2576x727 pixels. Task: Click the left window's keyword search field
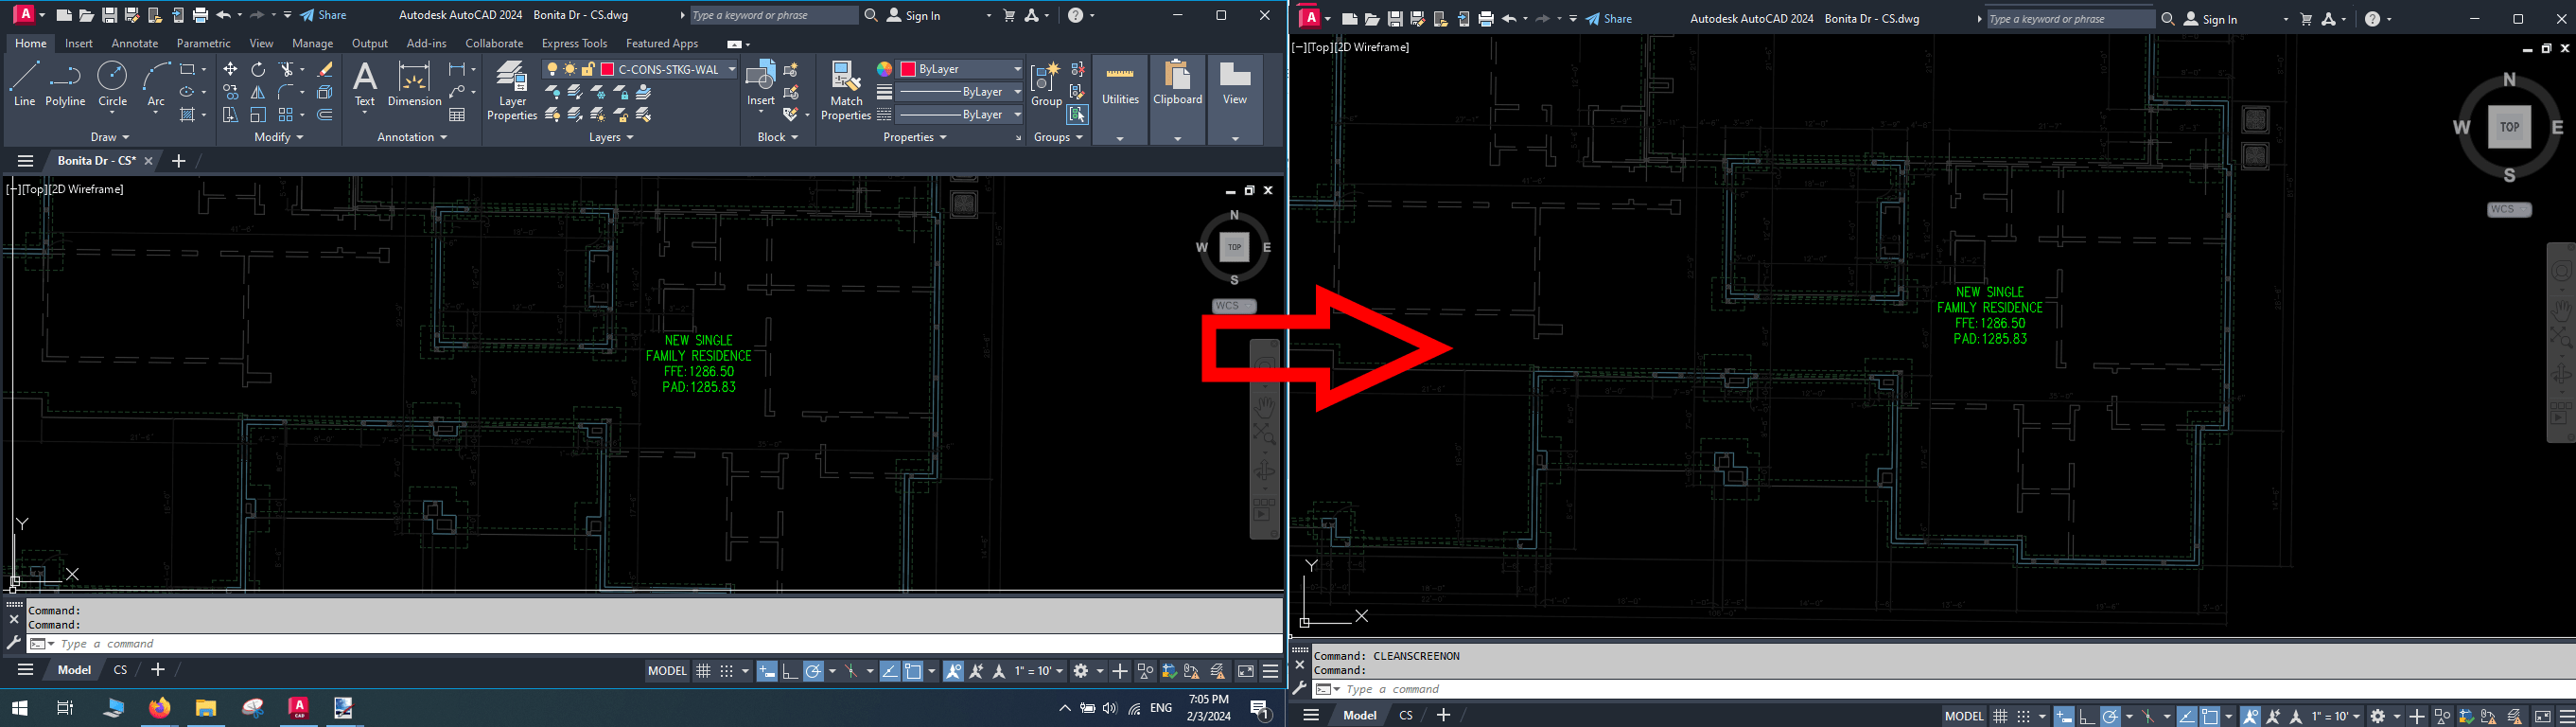click(x=774, y=15)
